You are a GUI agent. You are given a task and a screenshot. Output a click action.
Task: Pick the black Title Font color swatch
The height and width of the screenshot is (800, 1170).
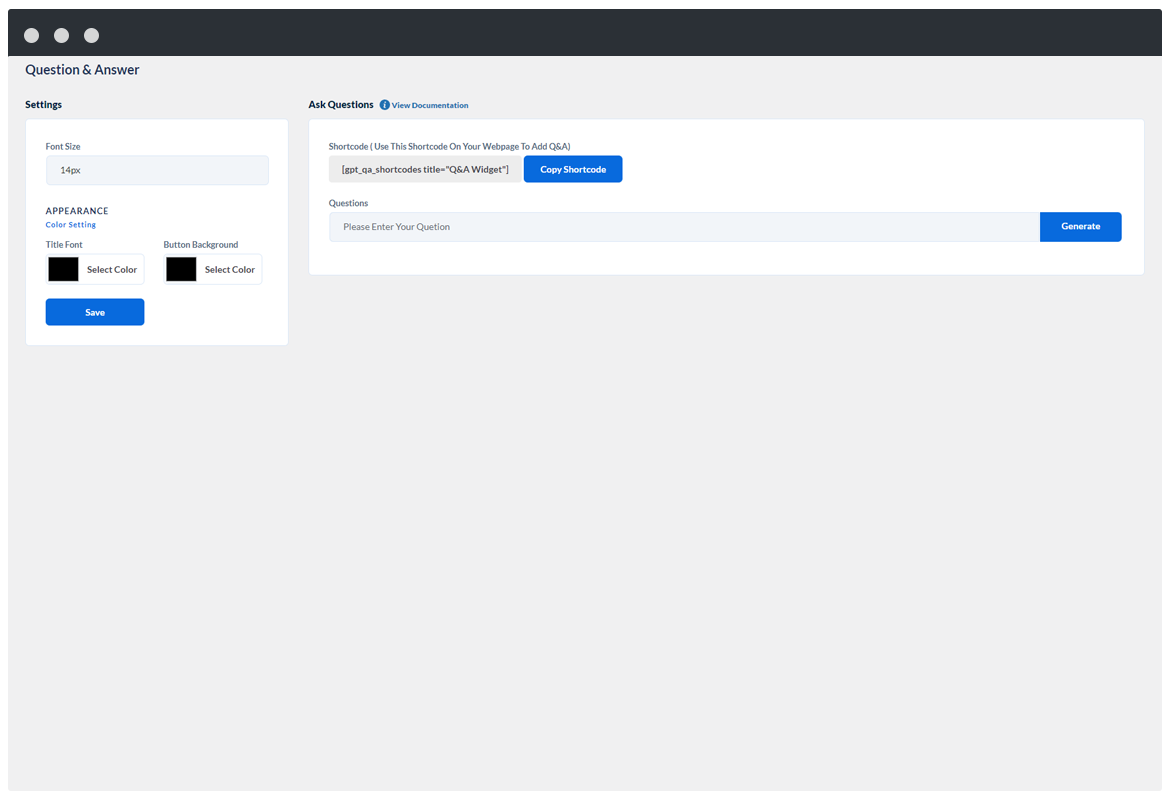(63, 269)
